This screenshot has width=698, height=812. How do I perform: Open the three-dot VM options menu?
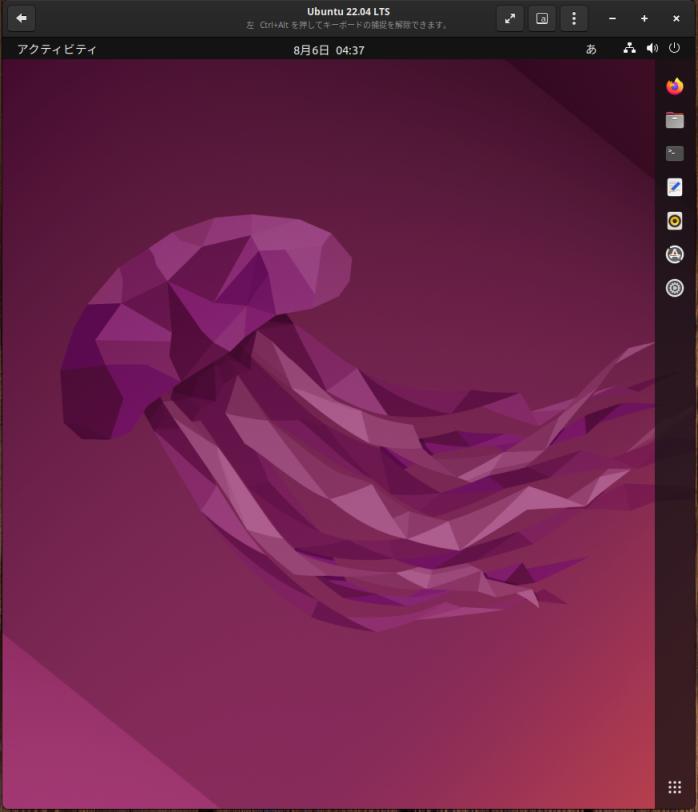click(x=574, y=19)
